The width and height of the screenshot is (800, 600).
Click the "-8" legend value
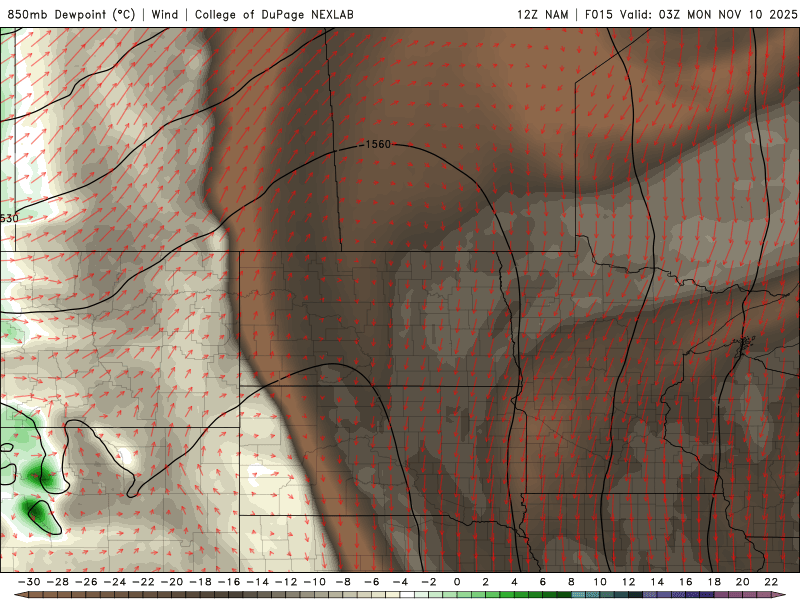coord(343,582)
